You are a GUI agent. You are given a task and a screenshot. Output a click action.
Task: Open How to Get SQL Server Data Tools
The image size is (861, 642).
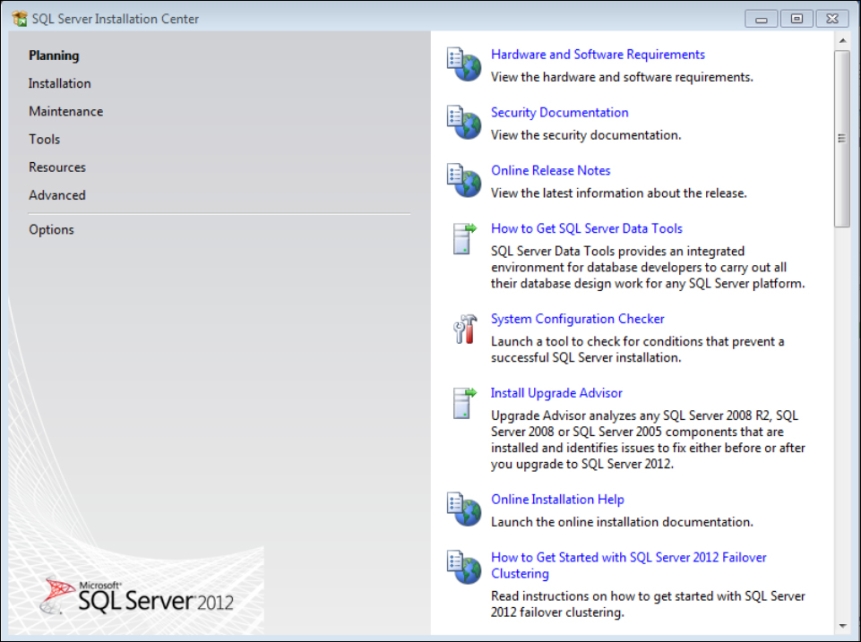[586, 229]
